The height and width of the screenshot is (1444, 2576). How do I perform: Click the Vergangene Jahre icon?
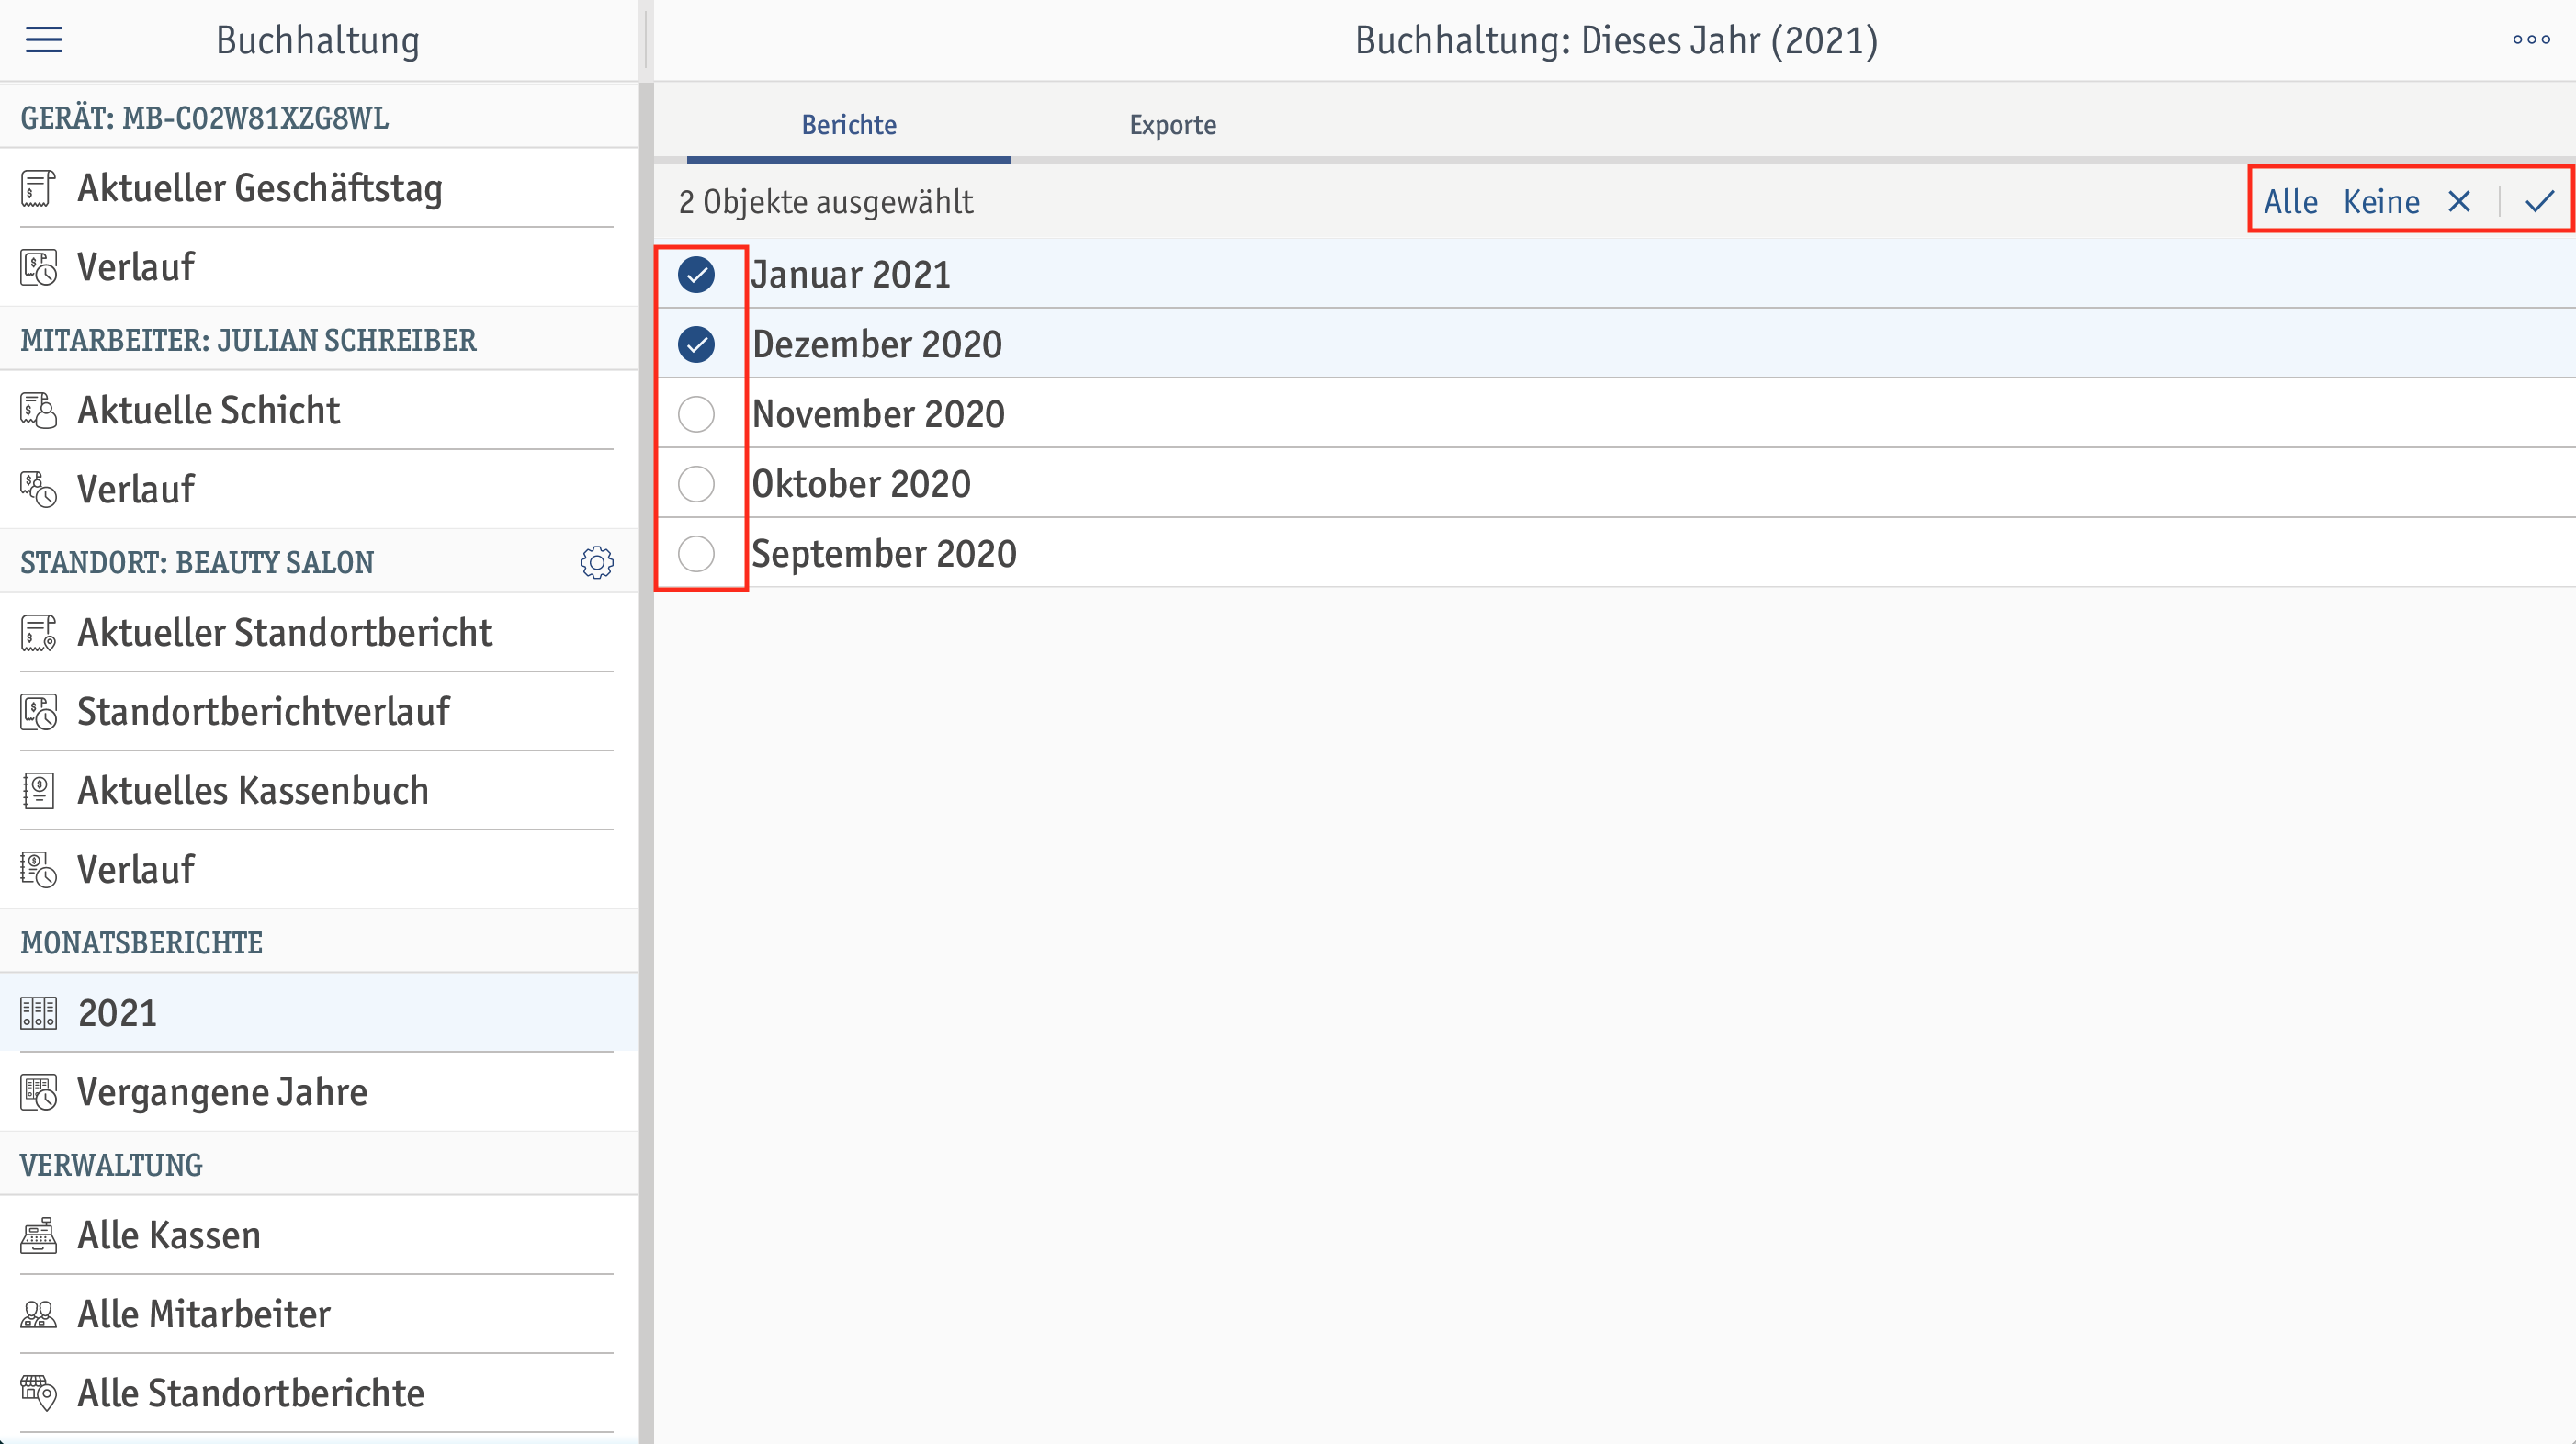pyautogui.click(x=38, y=1092)
